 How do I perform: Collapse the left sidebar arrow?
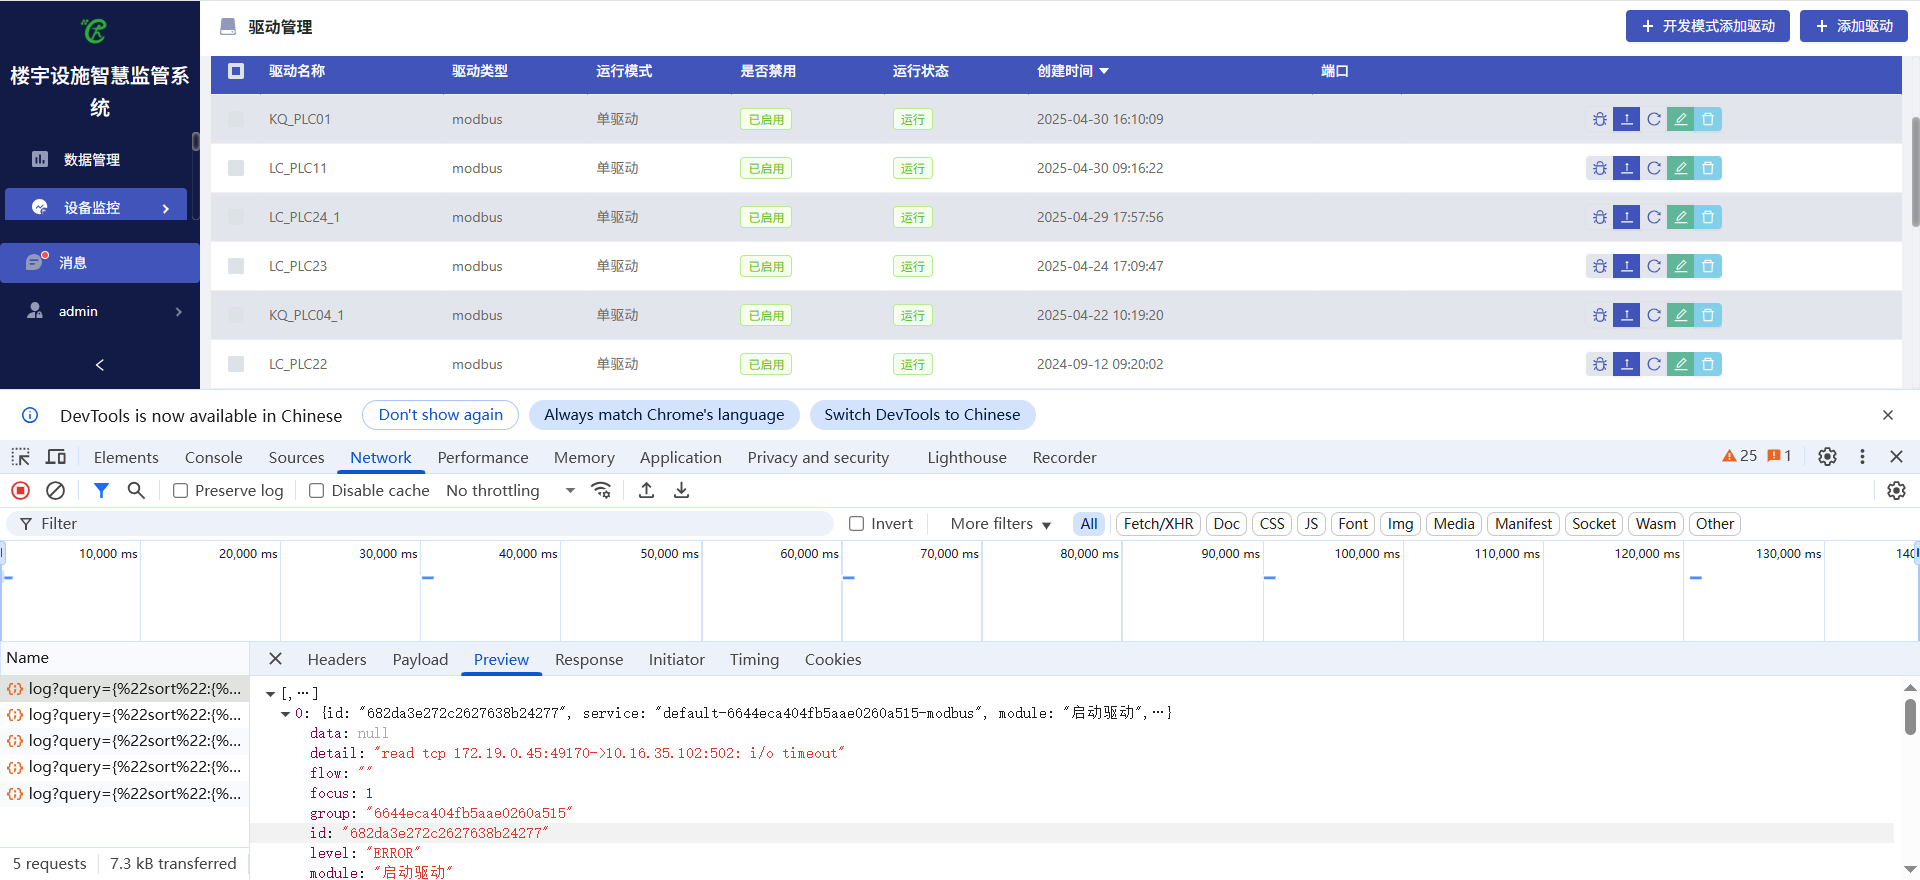100,365
